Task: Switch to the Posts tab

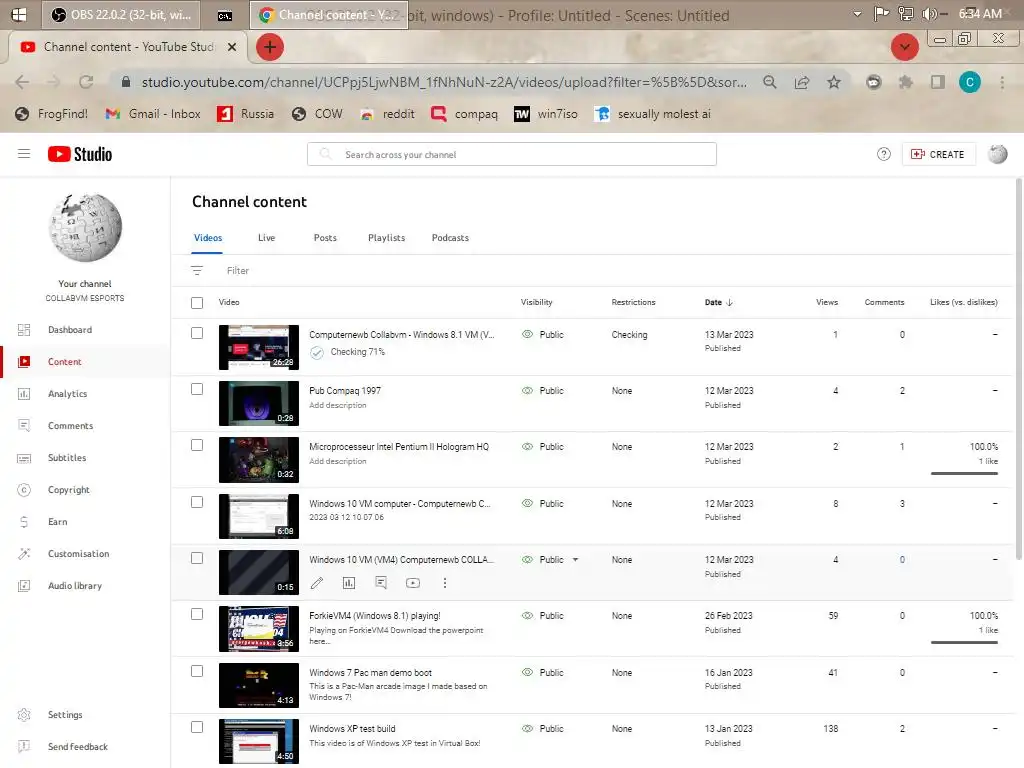Action: click(325, 238)
